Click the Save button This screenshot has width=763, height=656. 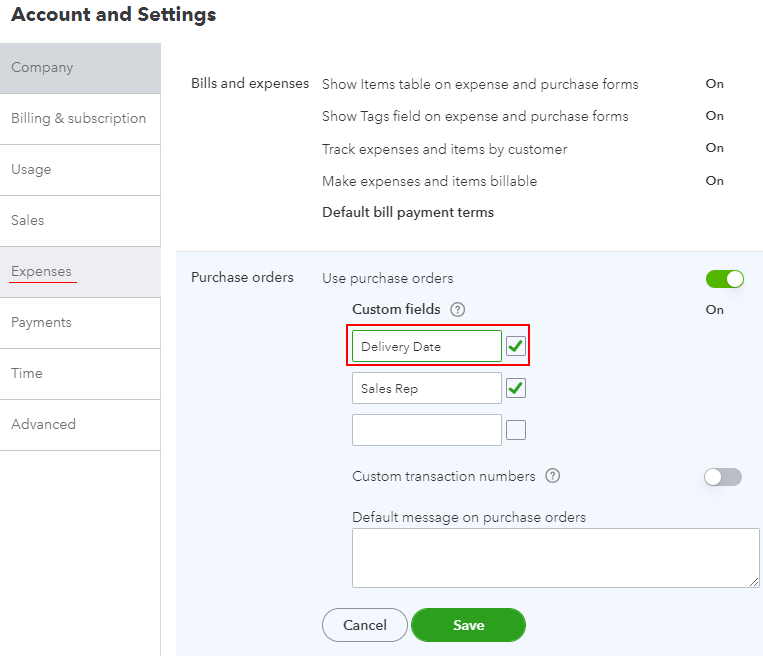(x=468, y=625)
